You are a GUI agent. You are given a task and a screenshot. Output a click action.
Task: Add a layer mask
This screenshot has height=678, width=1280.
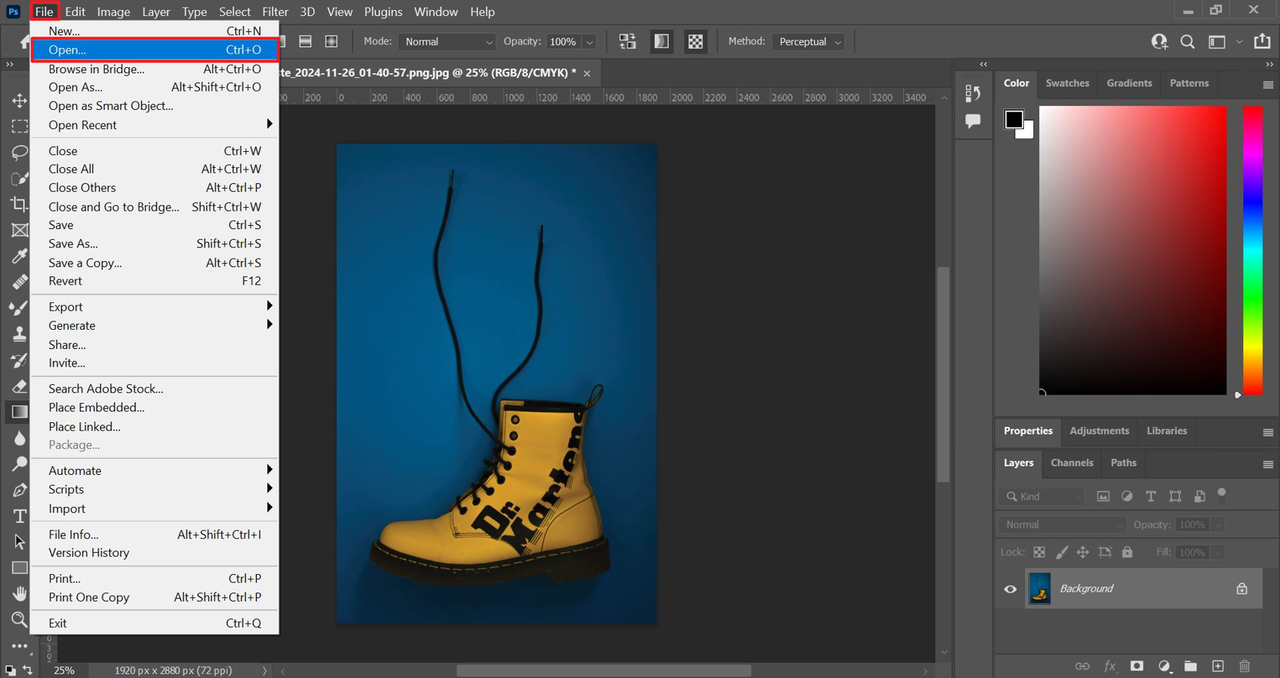(x=1137, y=666)
